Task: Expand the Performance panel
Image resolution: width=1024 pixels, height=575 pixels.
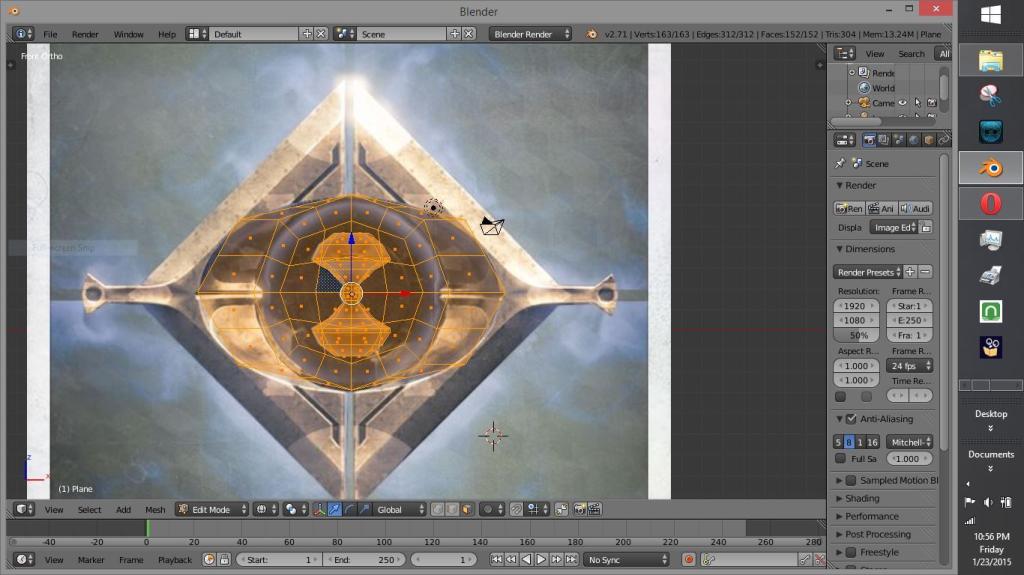Action: [x=872, y=516]
